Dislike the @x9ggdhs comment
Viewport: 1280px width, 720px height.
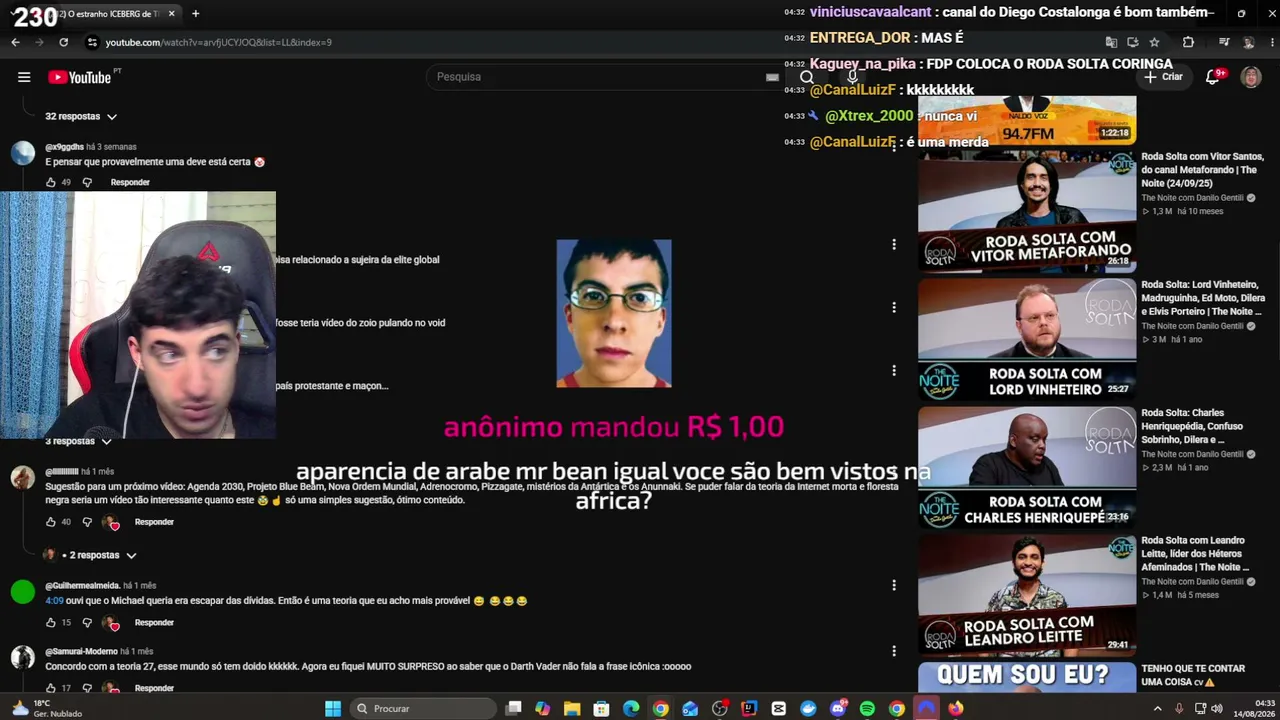87,182
